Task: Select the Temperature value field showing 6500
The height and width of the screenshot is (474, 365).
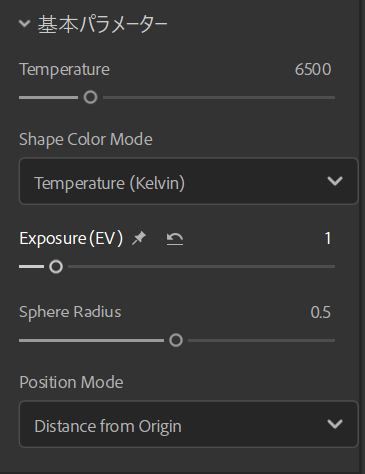Action: tap(313, 69)
